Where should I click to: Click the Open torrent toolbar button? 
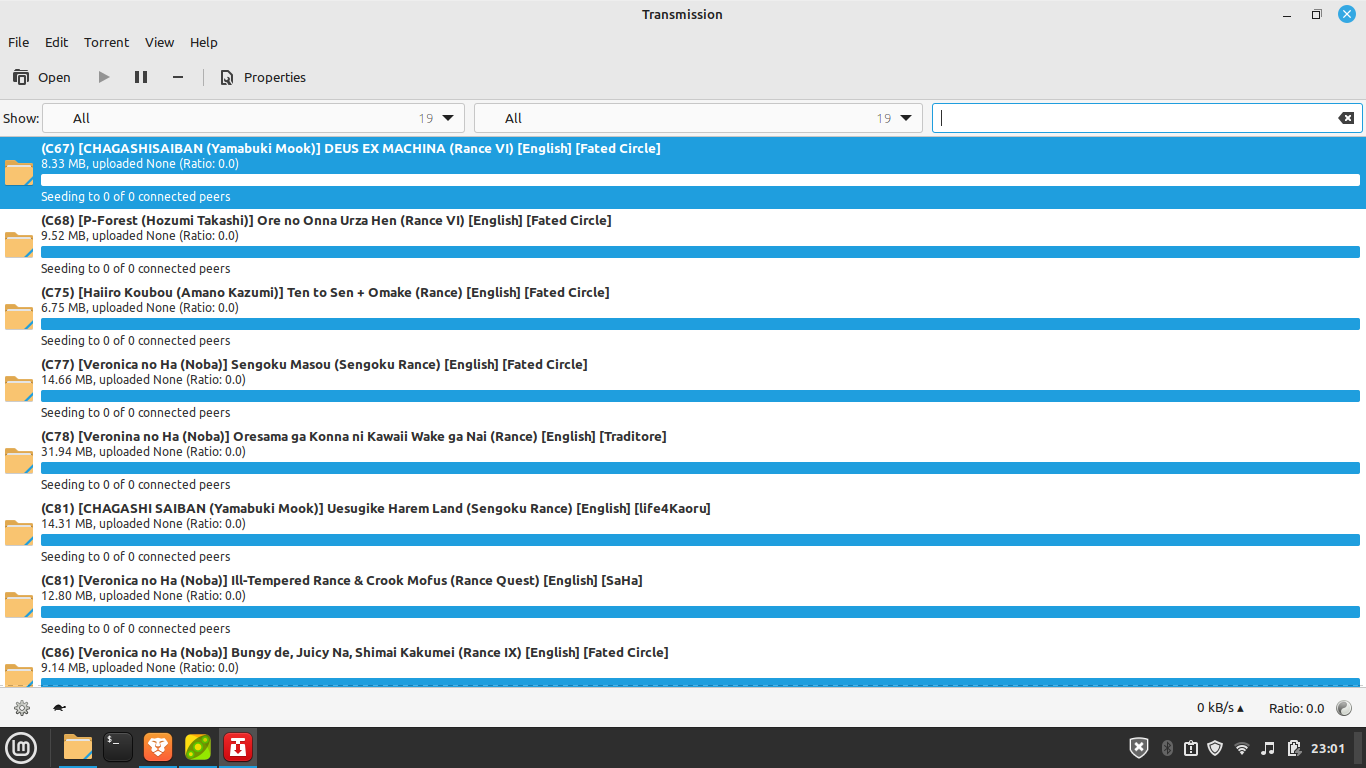coord(41,77)
